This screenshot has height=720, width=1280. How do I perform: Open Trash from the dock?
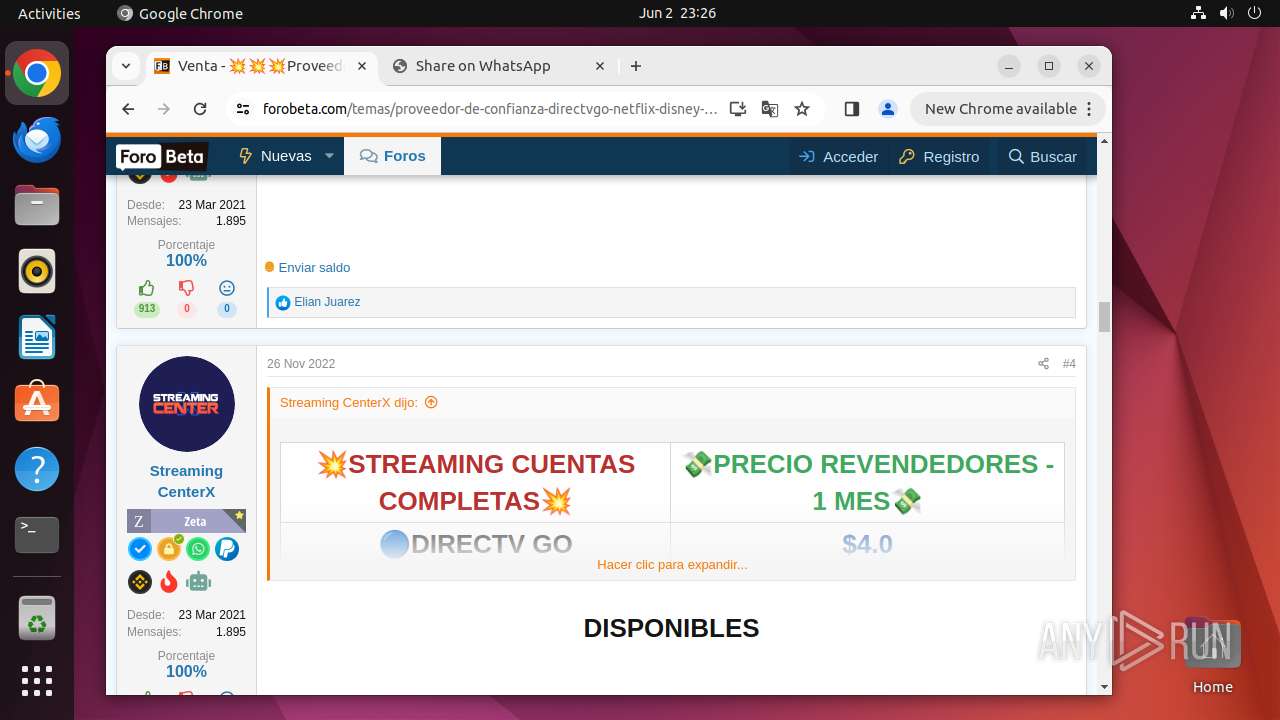click(37, 617)
